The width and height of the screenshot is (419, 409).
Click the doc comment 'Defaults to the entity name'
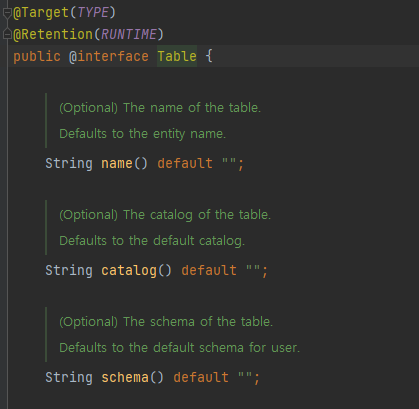pos(142,134)
